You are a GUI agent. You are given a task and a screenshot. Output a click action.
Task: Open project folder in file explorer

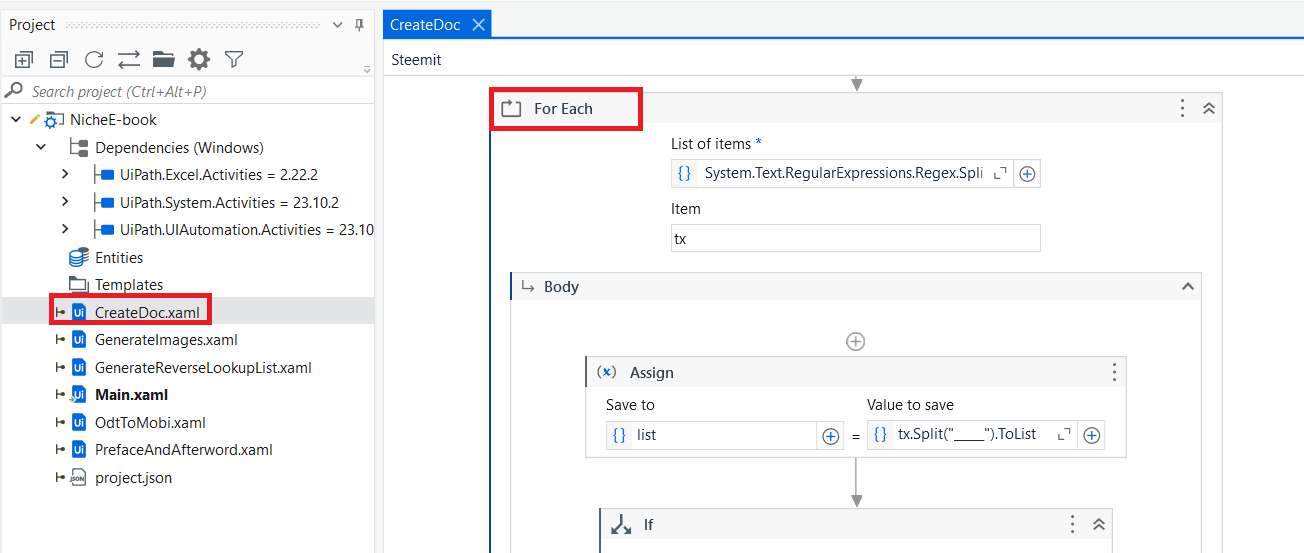pyautogui.click(x=164, y=60)
